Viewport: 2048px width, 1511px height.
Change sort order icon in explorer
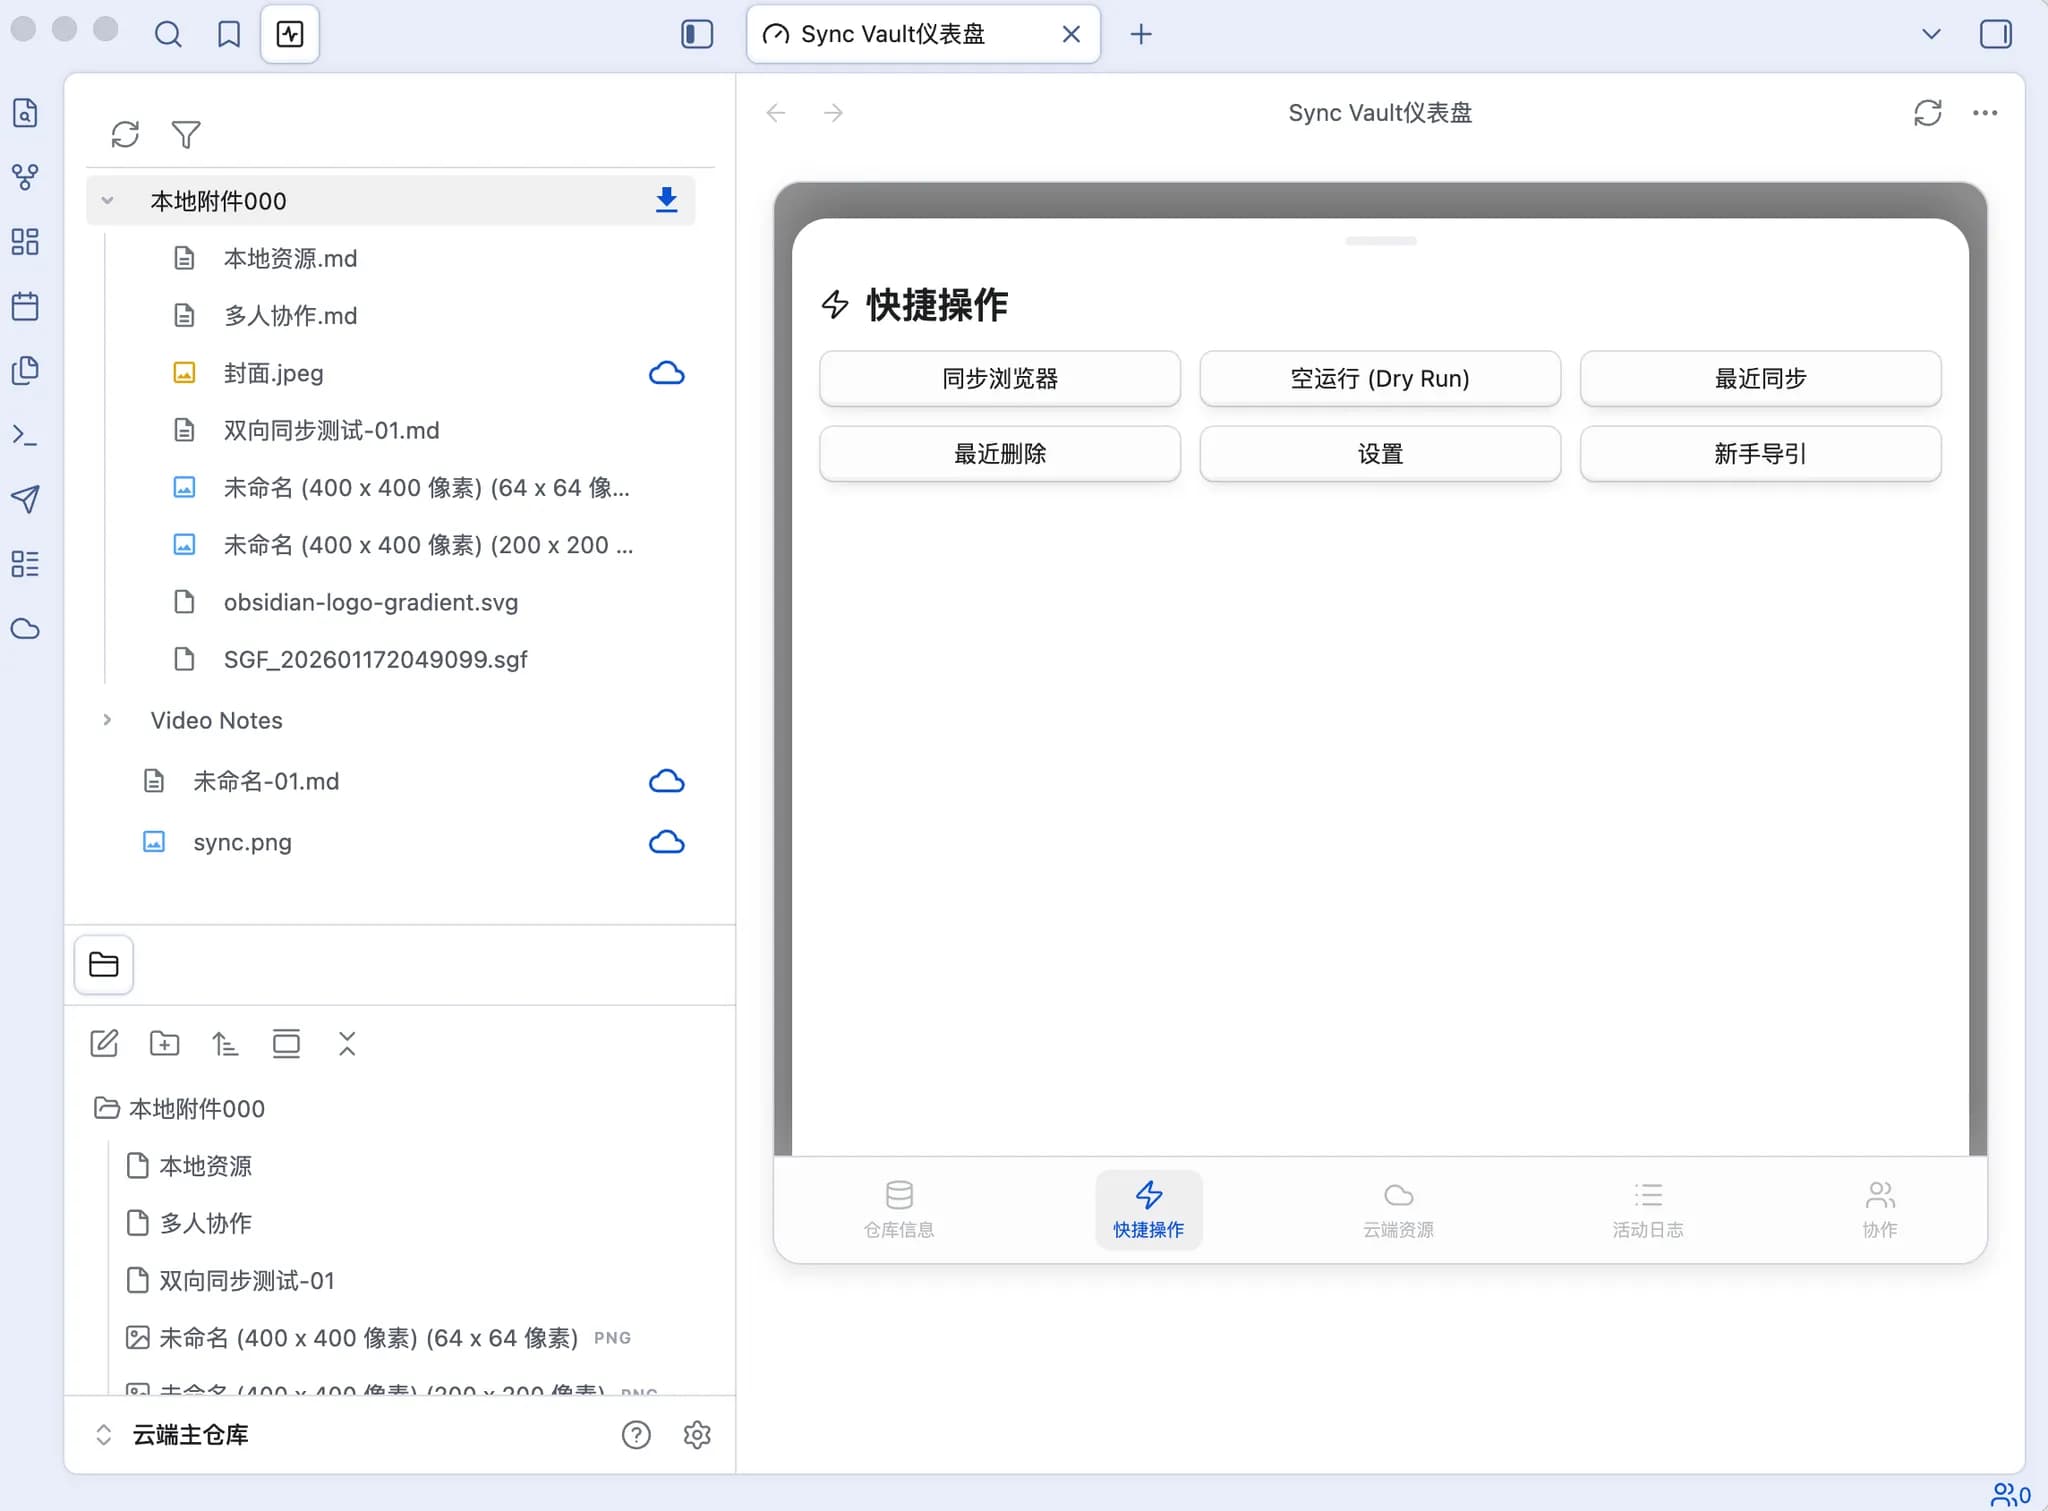pyautogui.click(x=225, y=1044)
